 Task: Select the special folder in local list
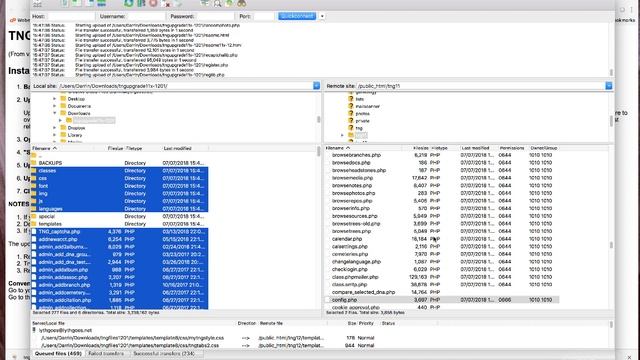click(x=120, y=216)
